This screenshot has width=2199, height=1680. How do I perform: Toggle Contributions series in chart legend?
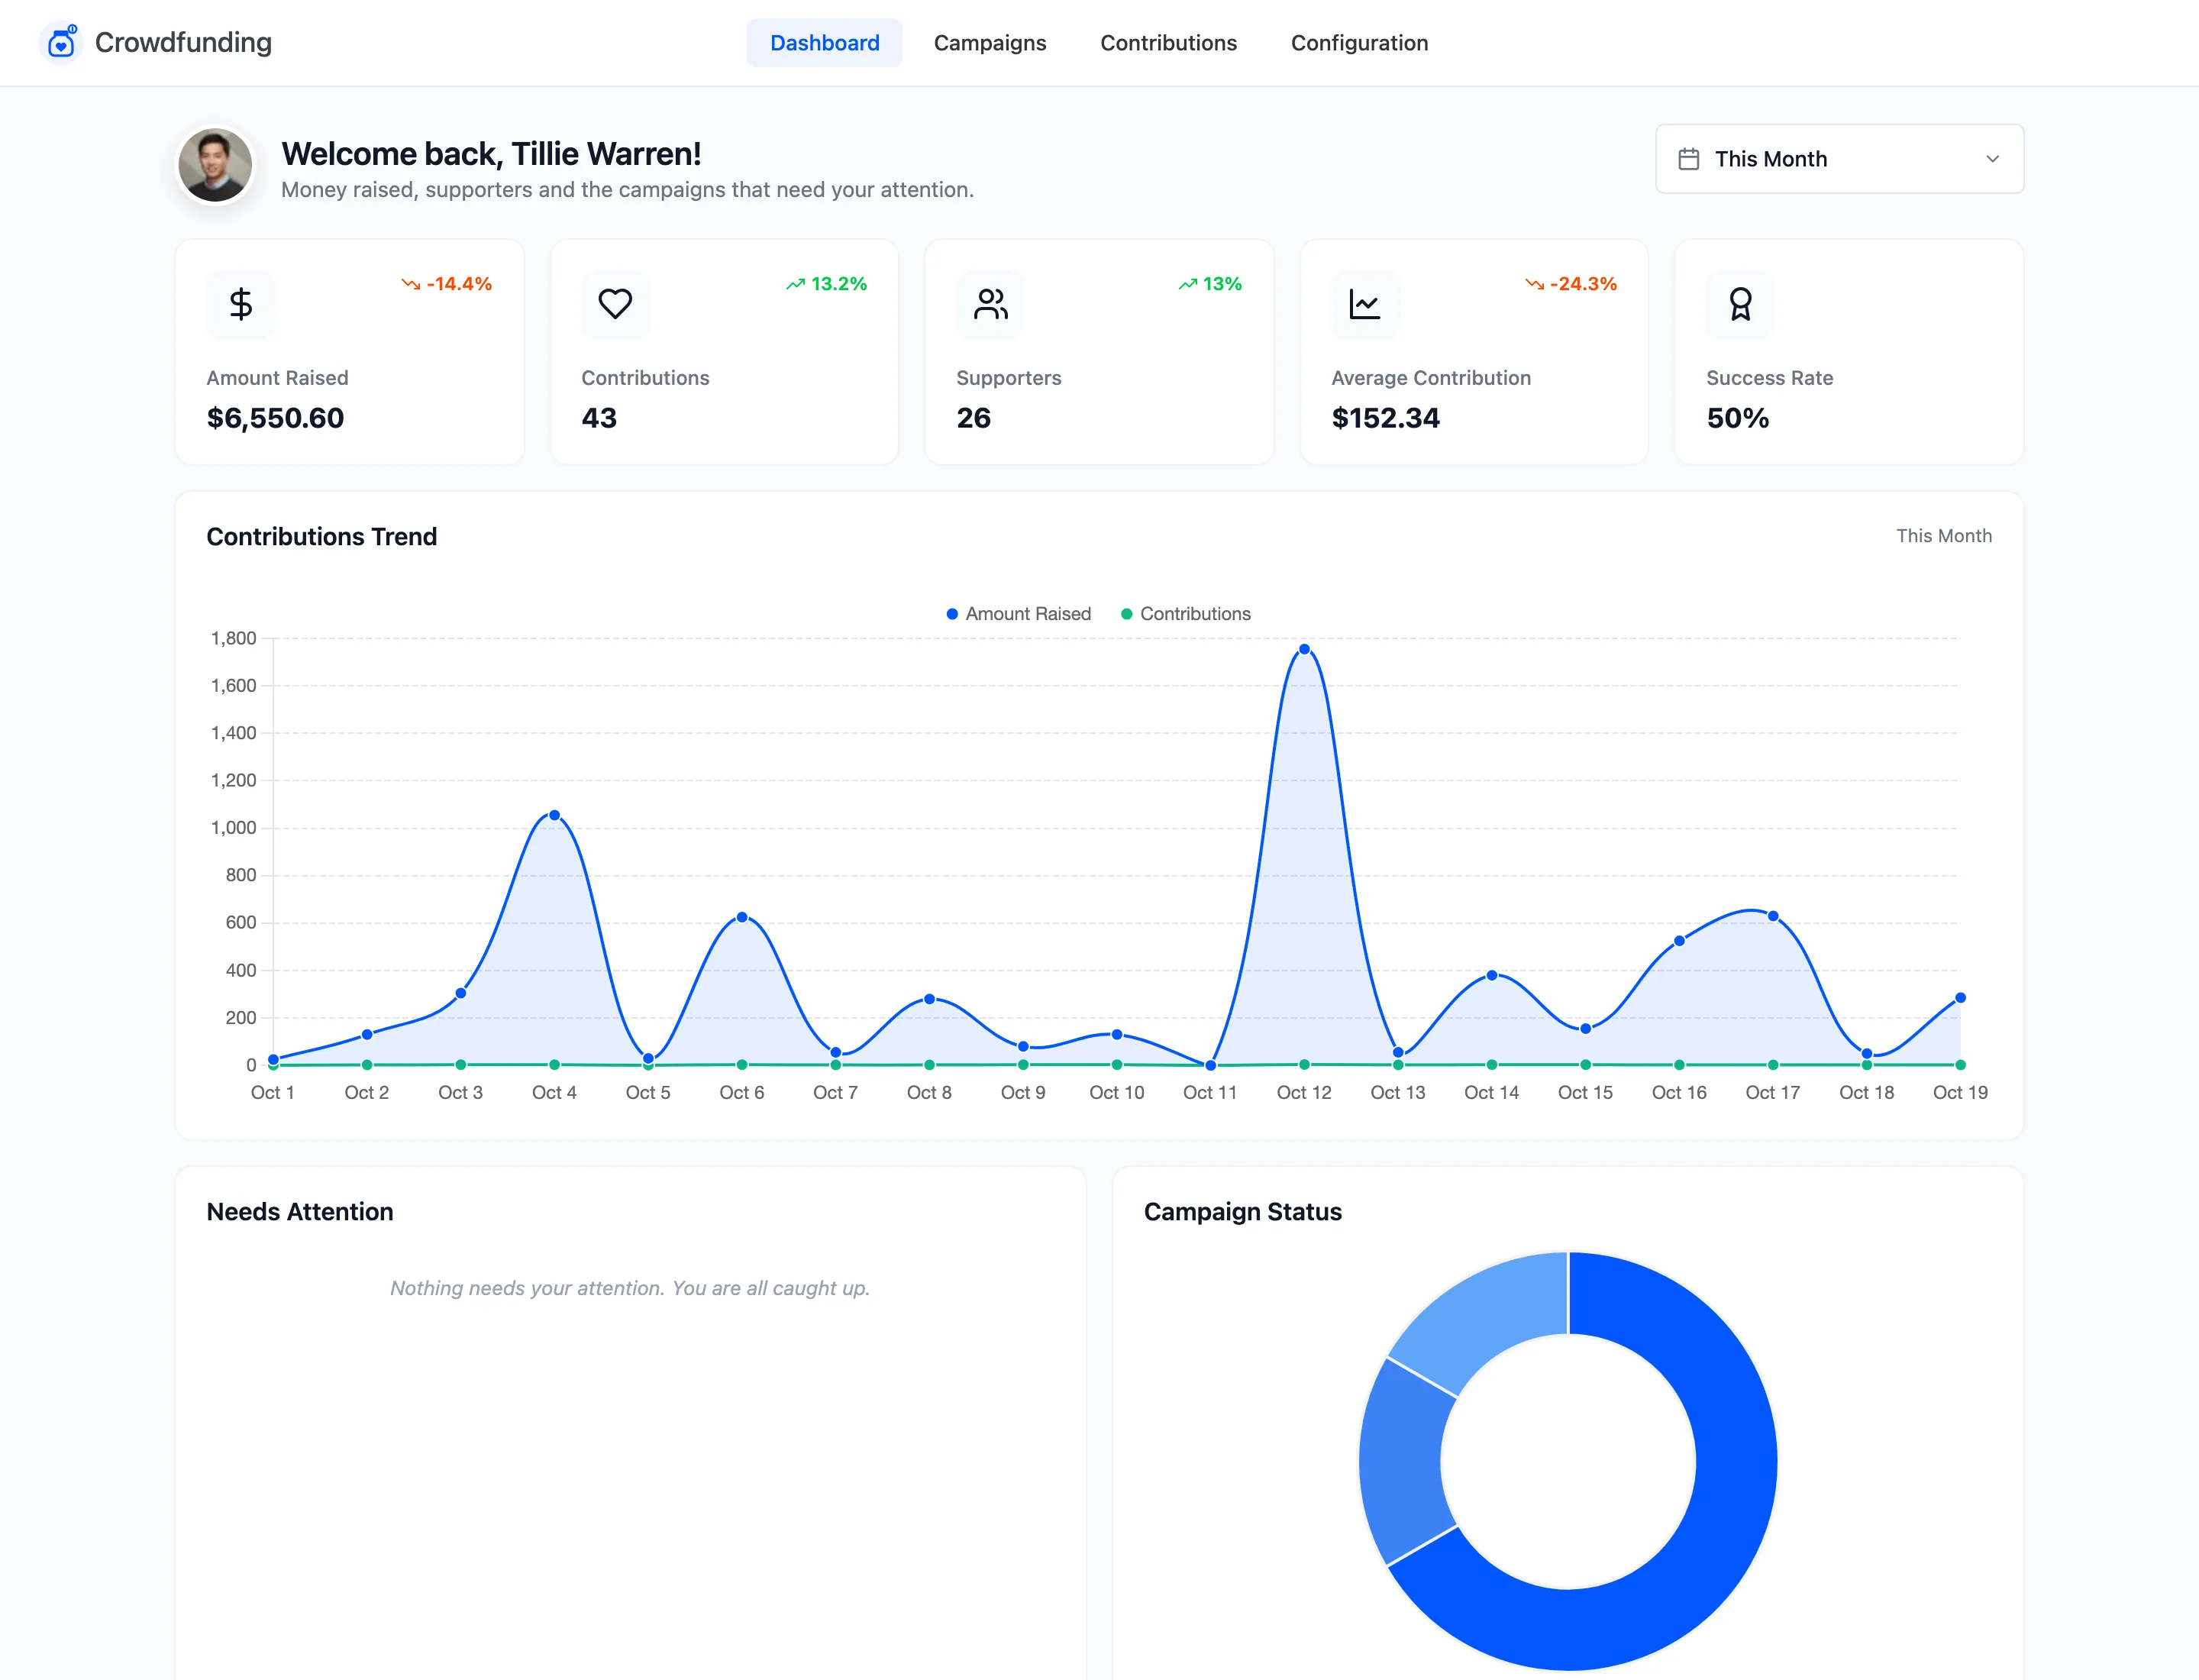coord(1185,614)
